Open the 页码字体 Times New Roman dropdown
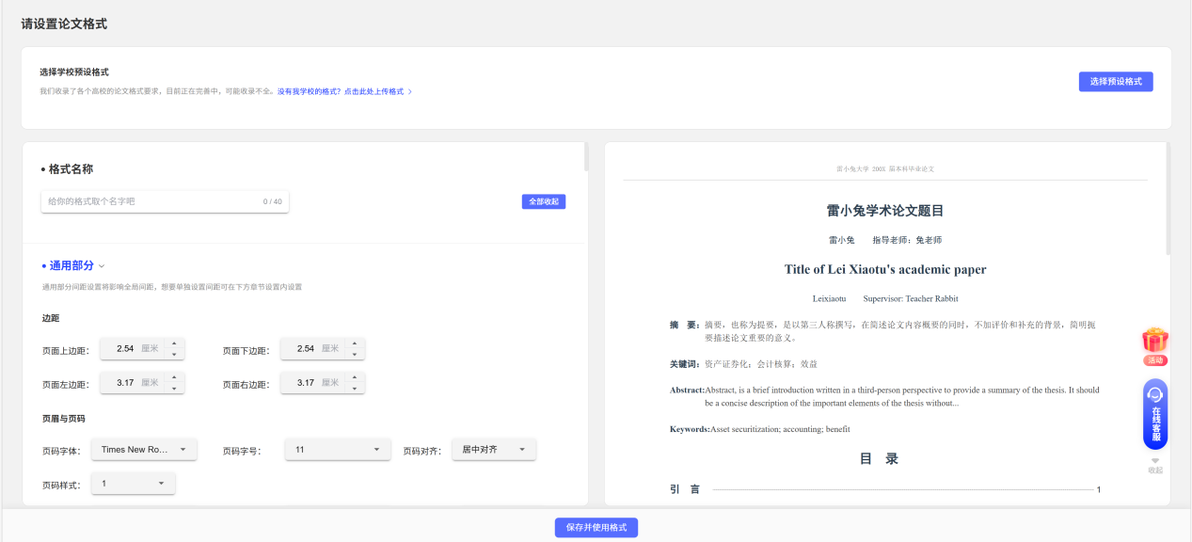Screen dimensions: 1192x542 (144, 450)
